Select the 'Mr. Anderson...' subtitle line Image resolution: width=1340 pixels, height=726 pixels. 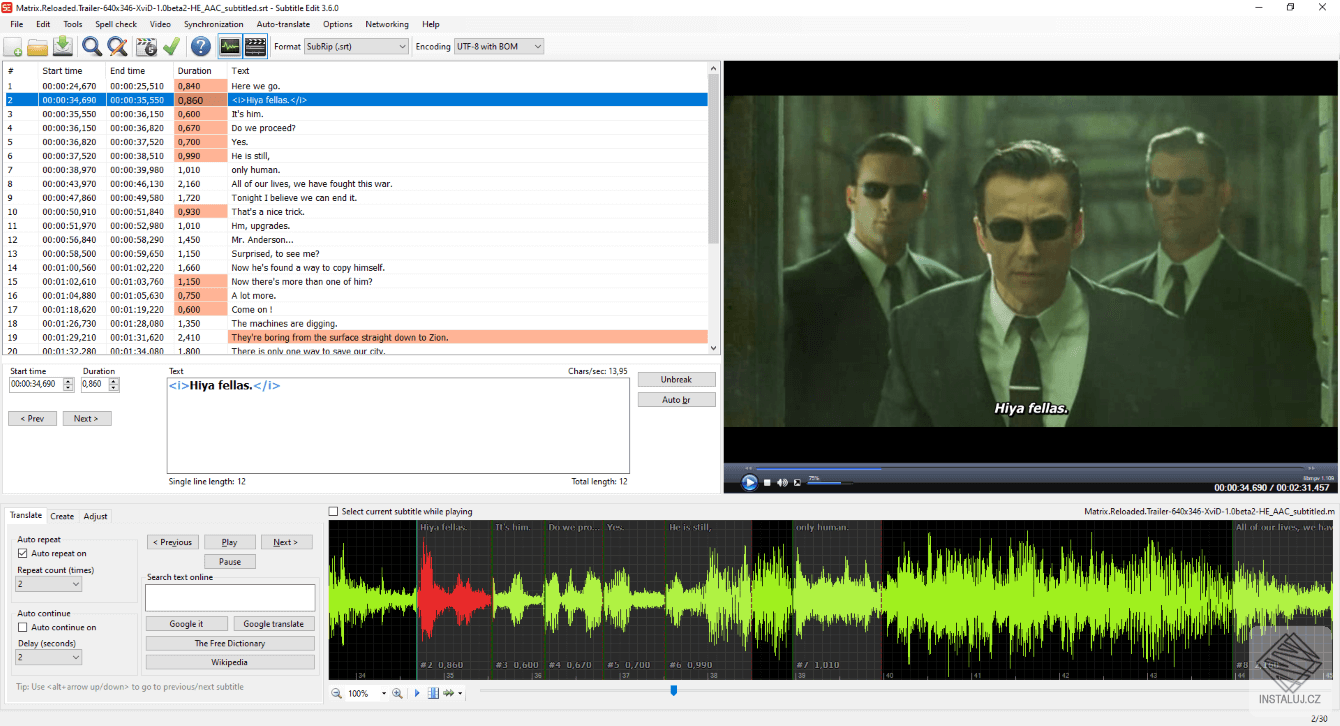point(357,240)
